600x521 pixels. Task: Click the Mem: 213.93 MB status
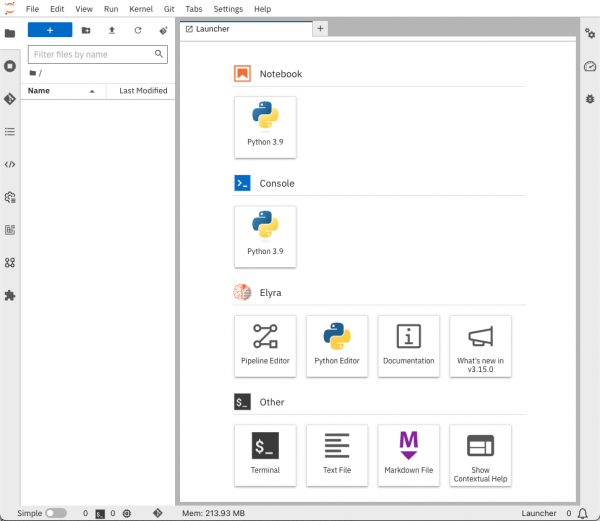click(x=213, y=513)
